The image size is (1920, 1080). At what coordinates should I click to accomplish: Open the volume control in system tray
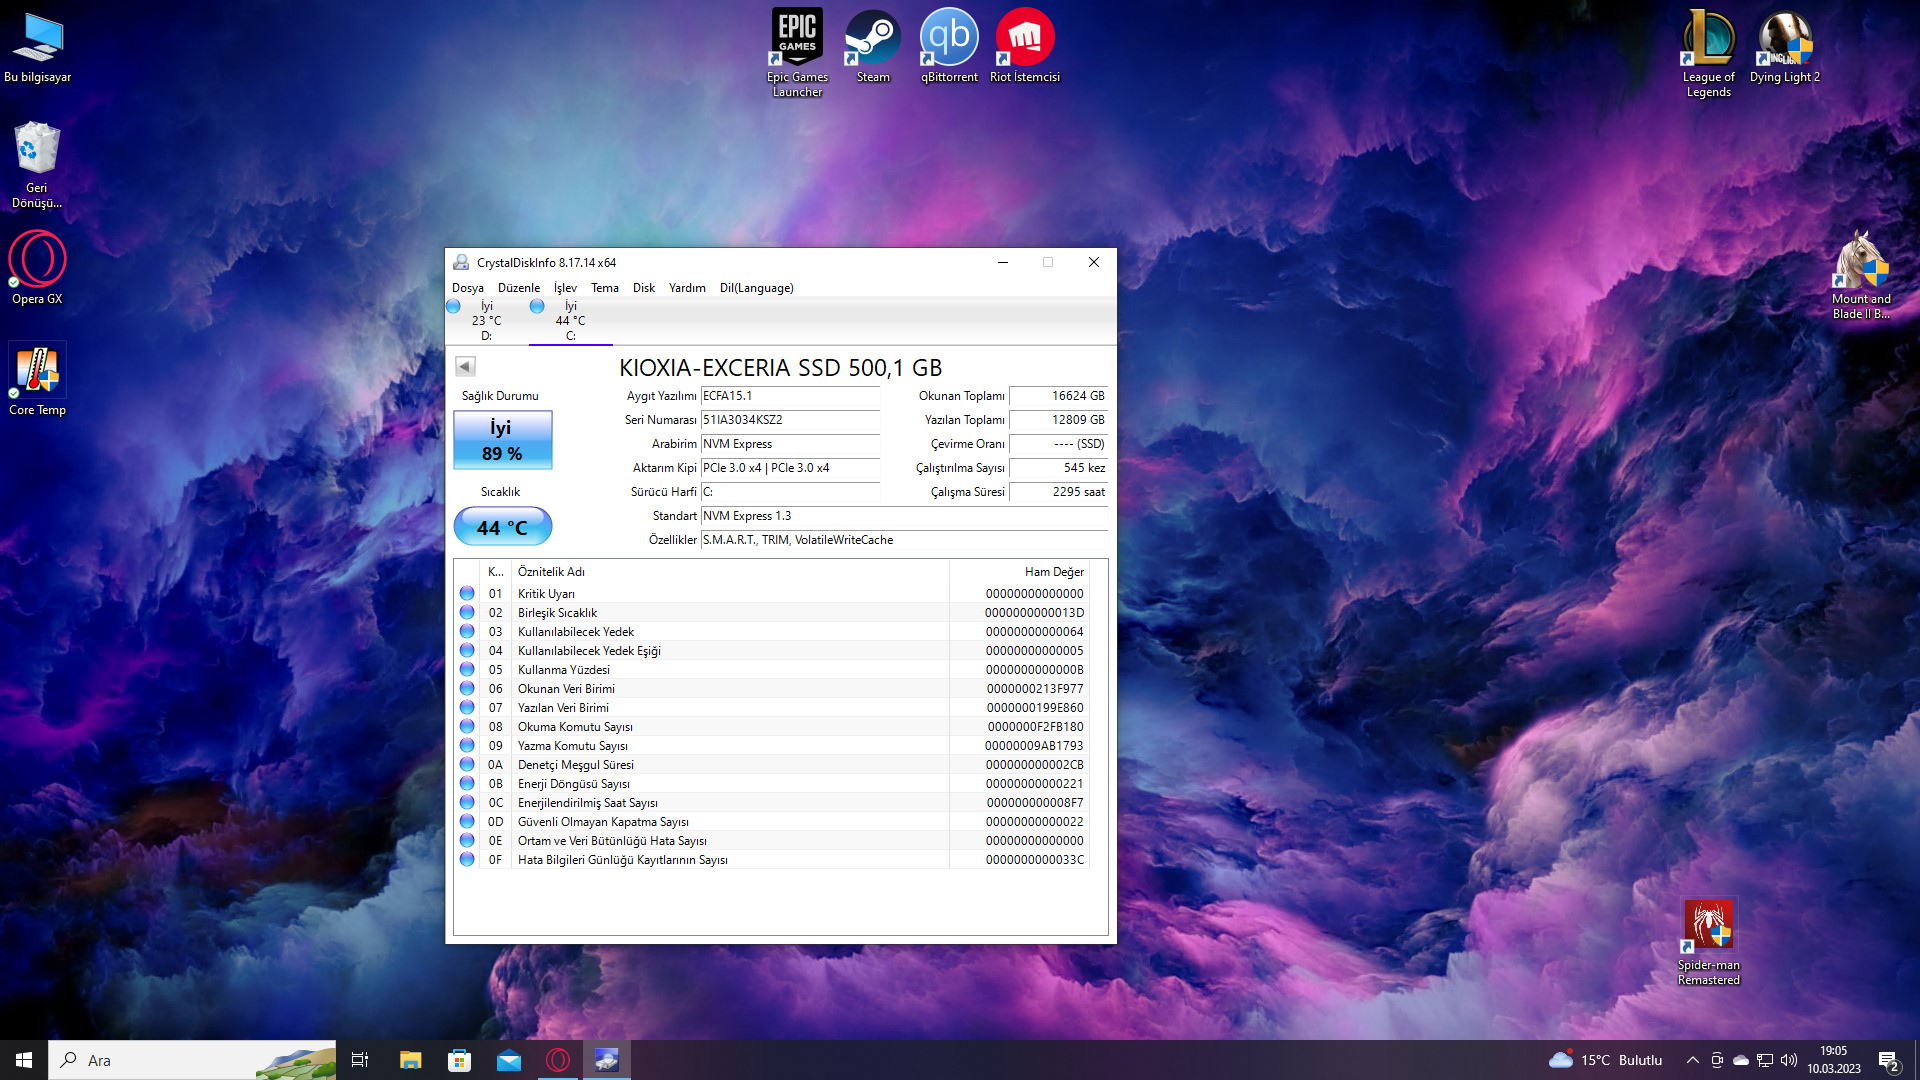pyautogui.click(x=1789, y=1060)
